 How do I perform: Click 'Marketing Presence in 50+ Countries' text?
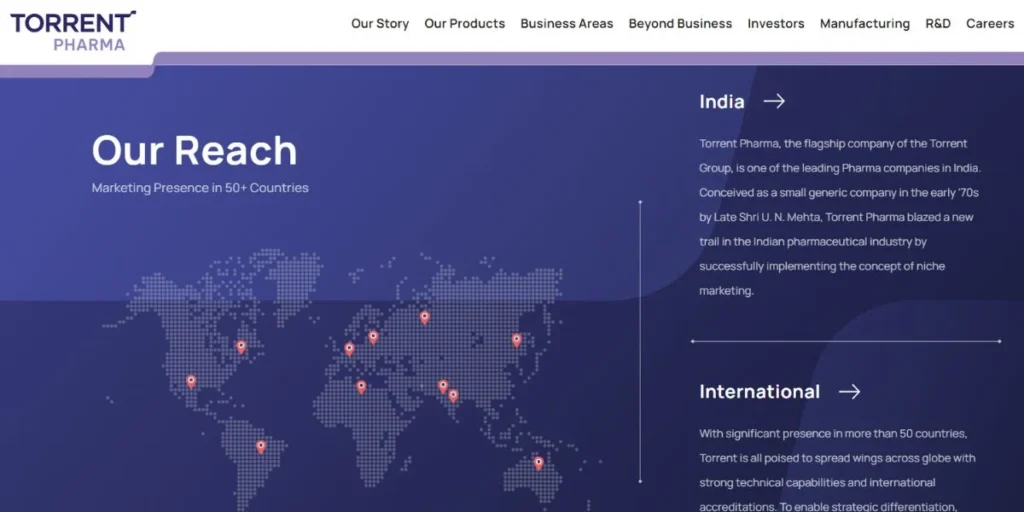point(200,188)
